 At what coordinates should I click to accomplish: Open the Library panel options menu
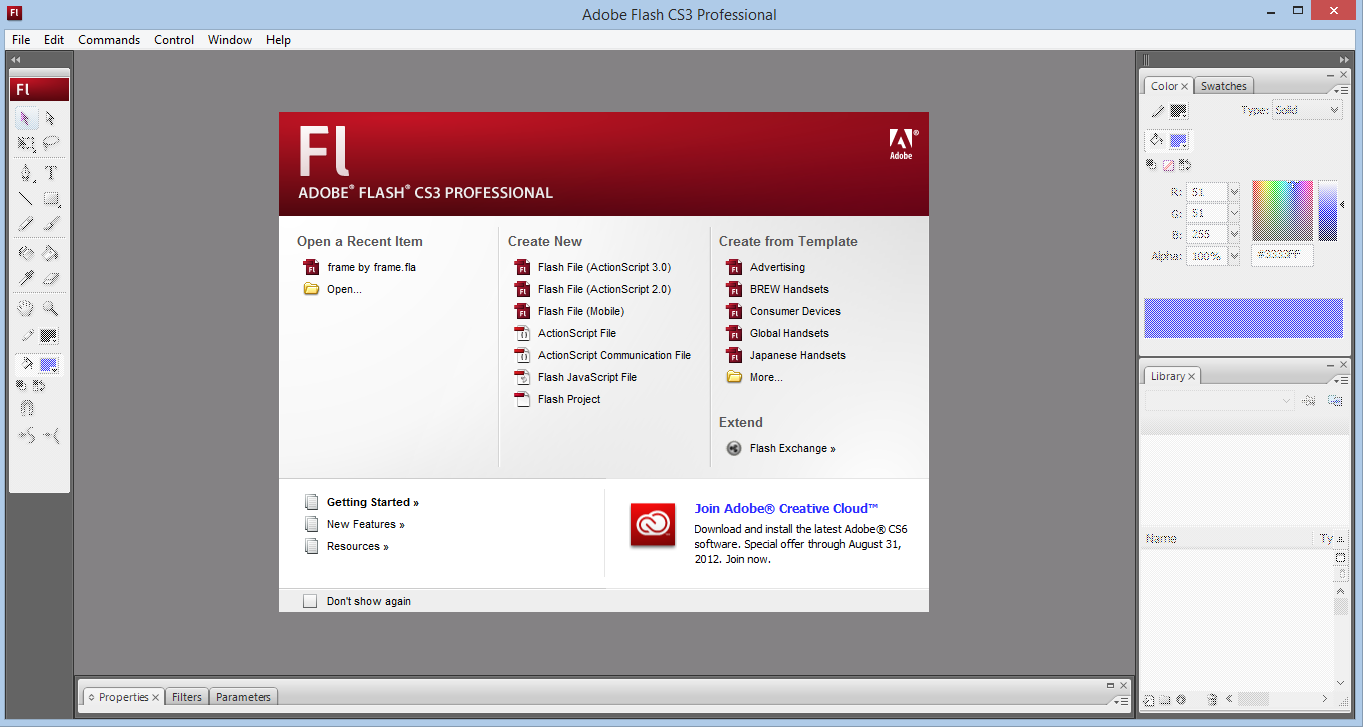[x=1342, y=380]
